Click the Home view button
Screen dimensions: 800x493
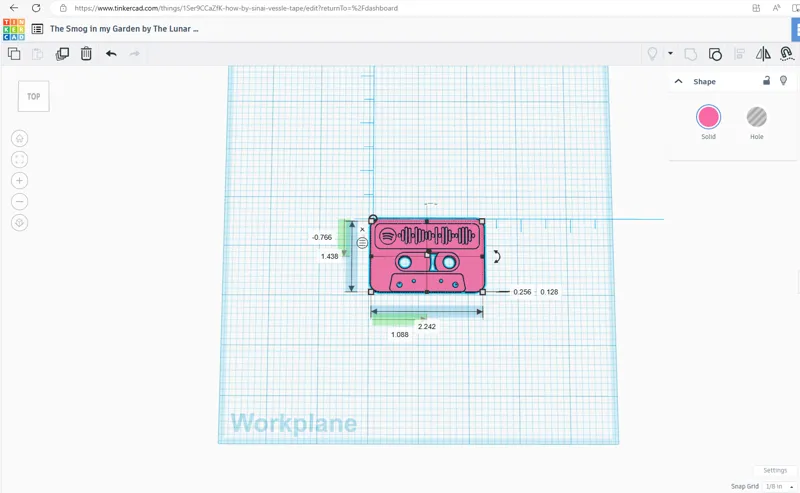pos(19,138)
